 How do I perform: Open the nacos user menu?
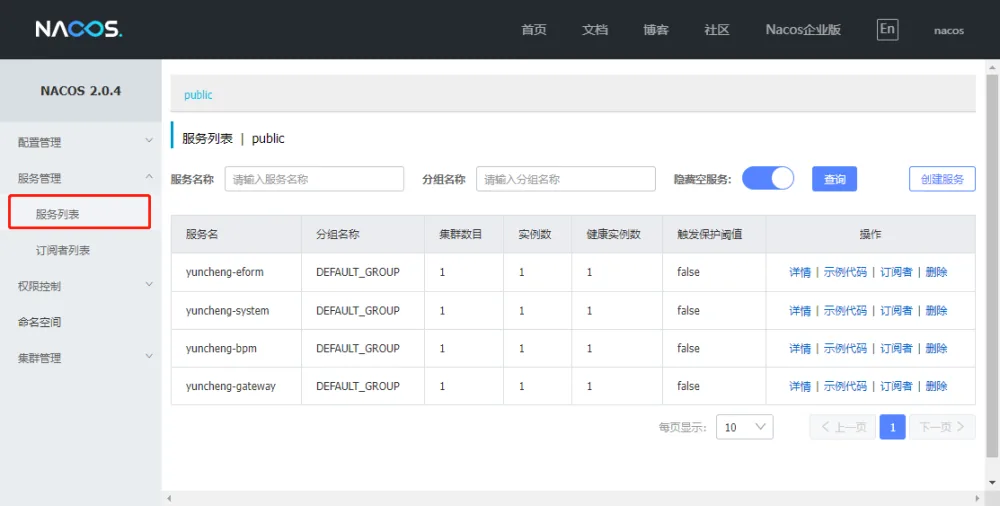point(949,31)
